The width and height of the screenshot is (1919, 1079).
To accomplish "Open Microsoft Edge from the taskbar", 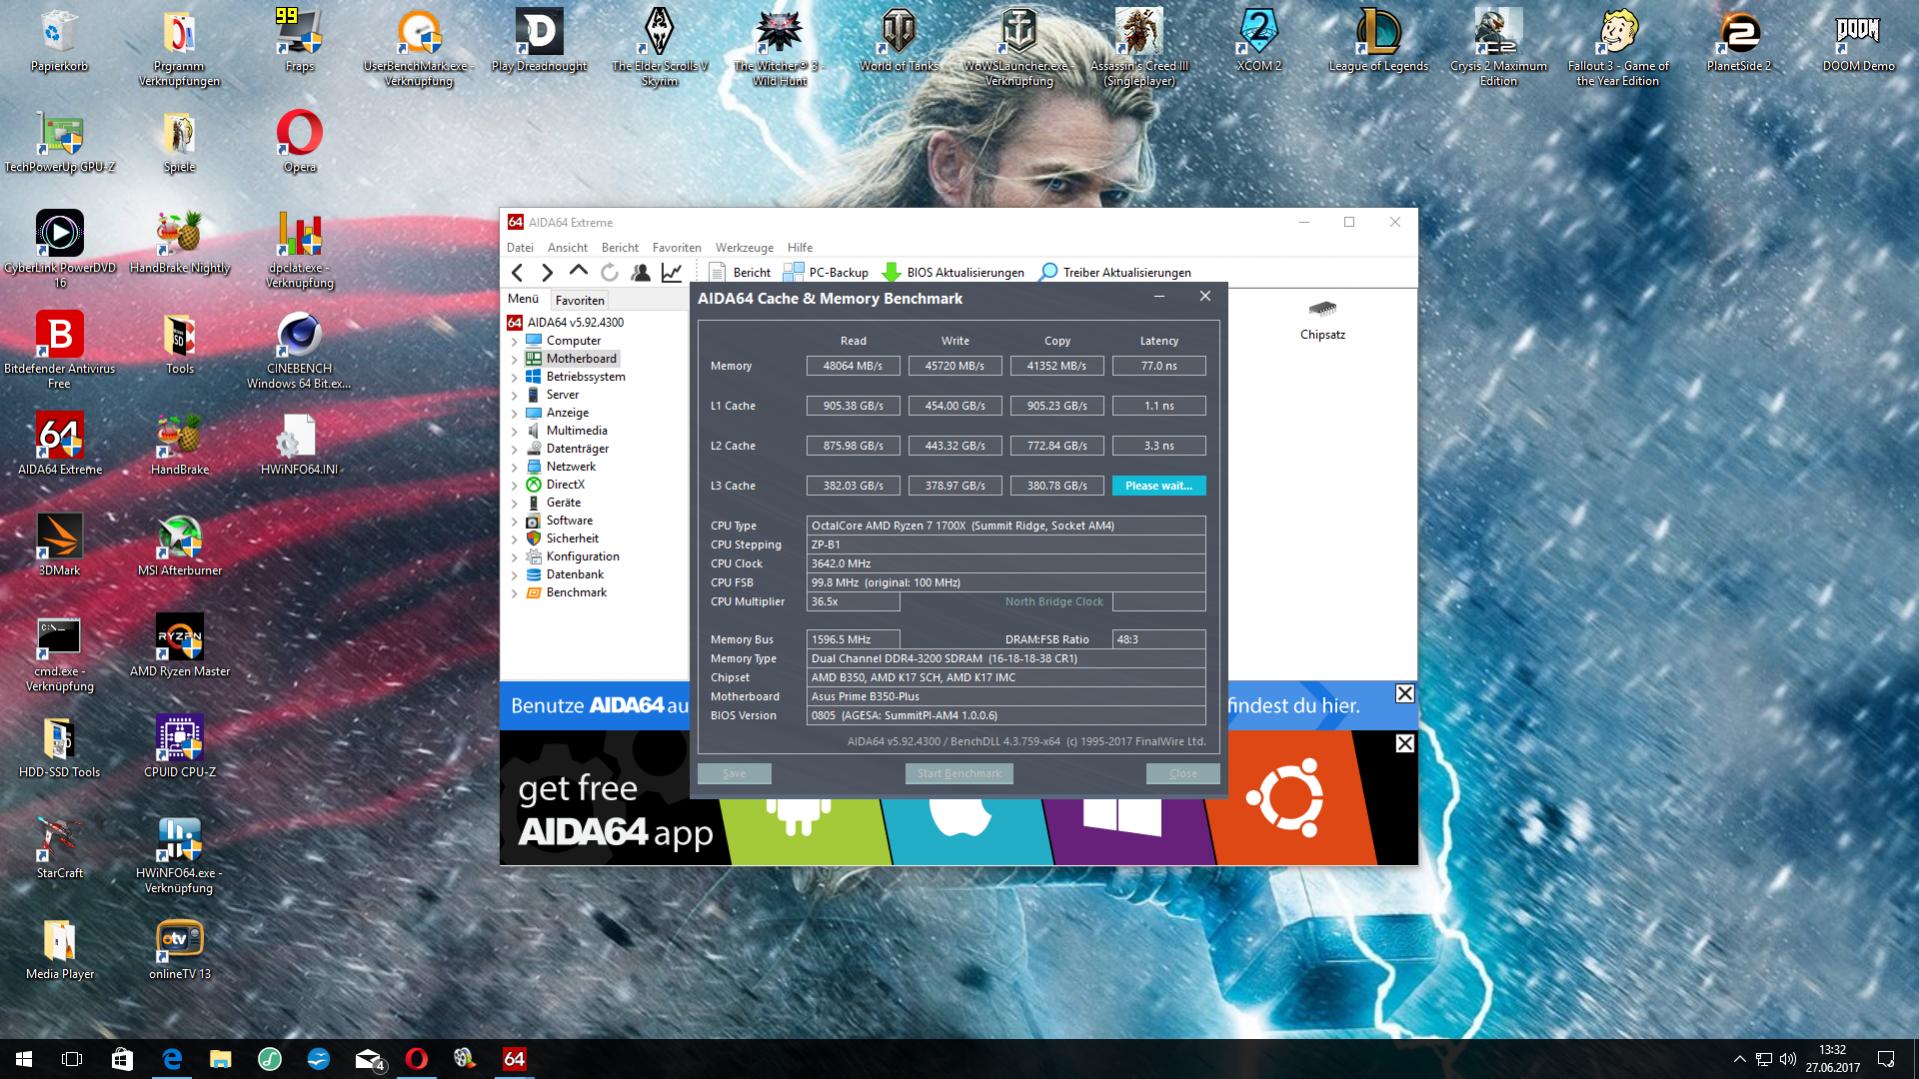I will tap(172, 1058).
